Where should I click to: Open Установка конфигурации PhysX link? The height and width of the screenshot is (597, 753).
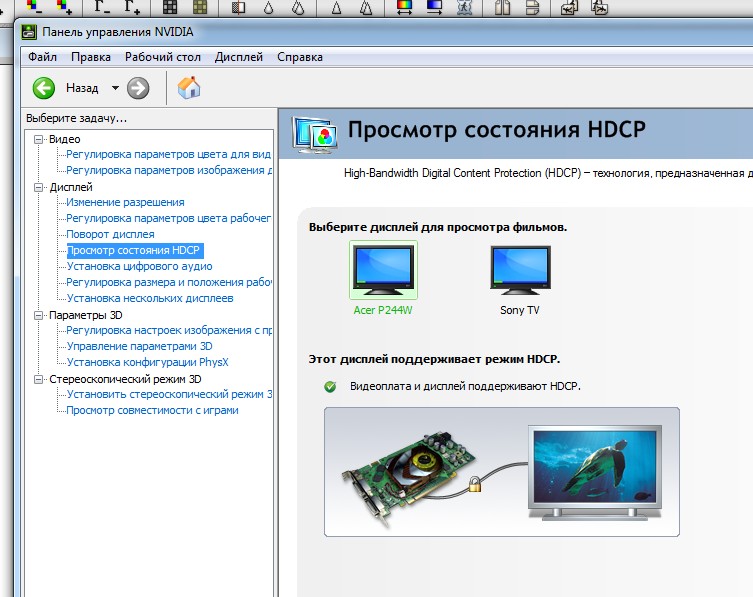click(x=147, y=362)
